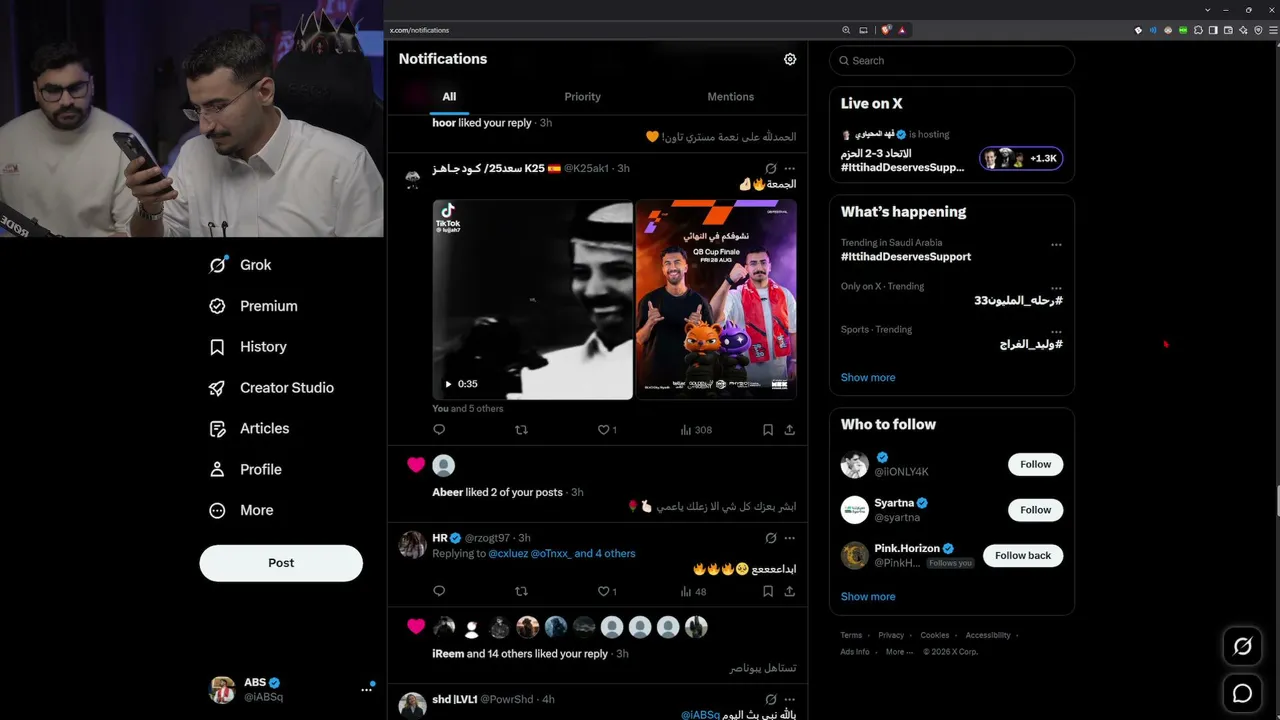
Task: Open the browser zoom control
Action: pos(846,30)
